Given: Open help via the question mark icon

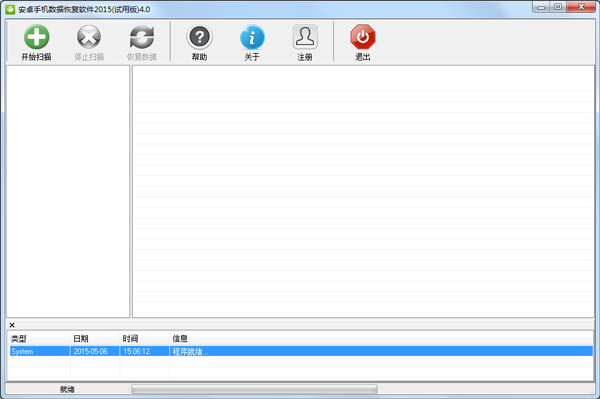Looking at the screenshot, I should click(199, 37).
